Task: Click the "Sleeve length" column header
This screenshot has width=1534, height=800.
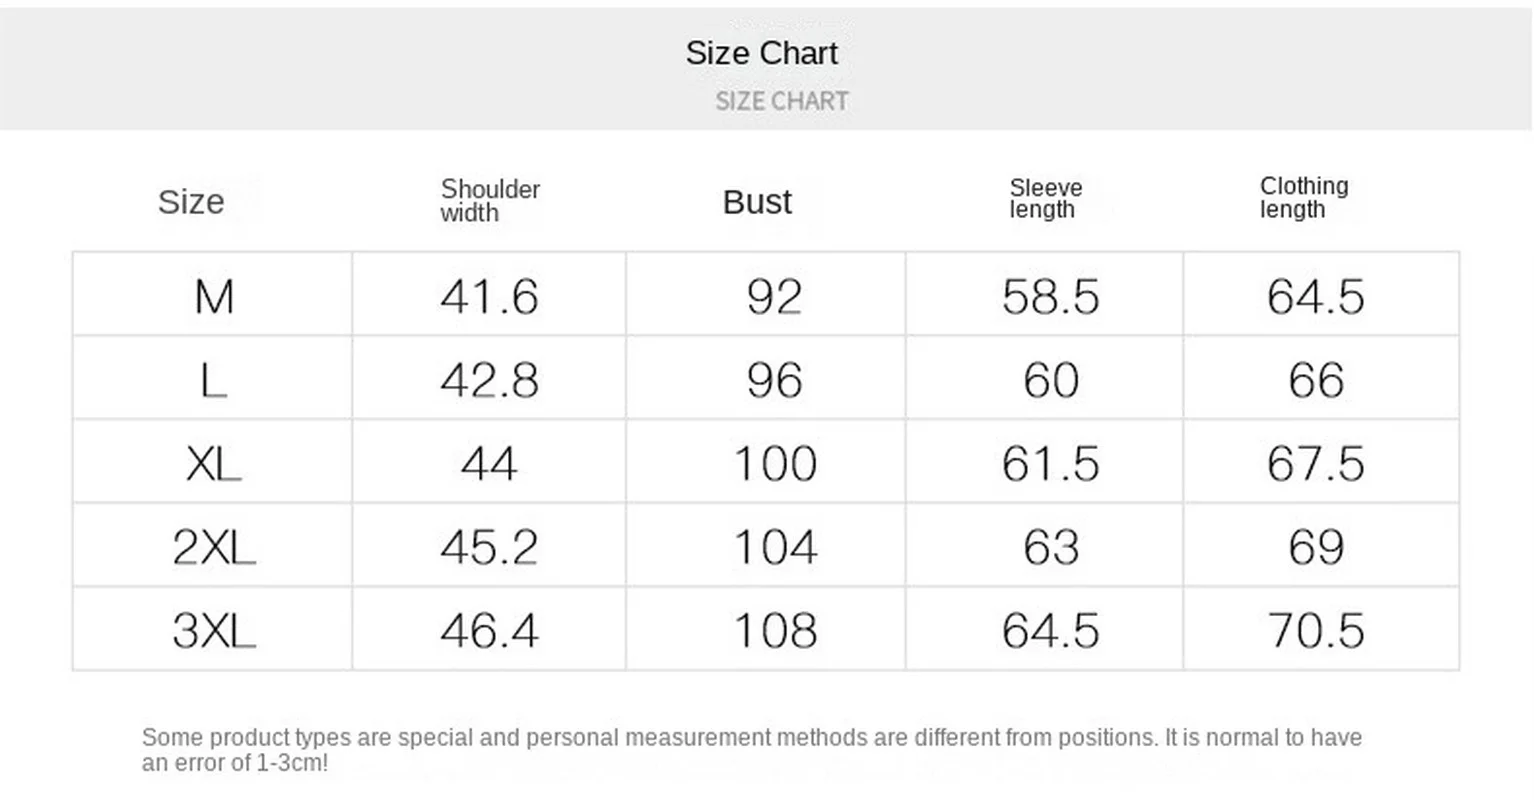Action: tap(1045, 199)
